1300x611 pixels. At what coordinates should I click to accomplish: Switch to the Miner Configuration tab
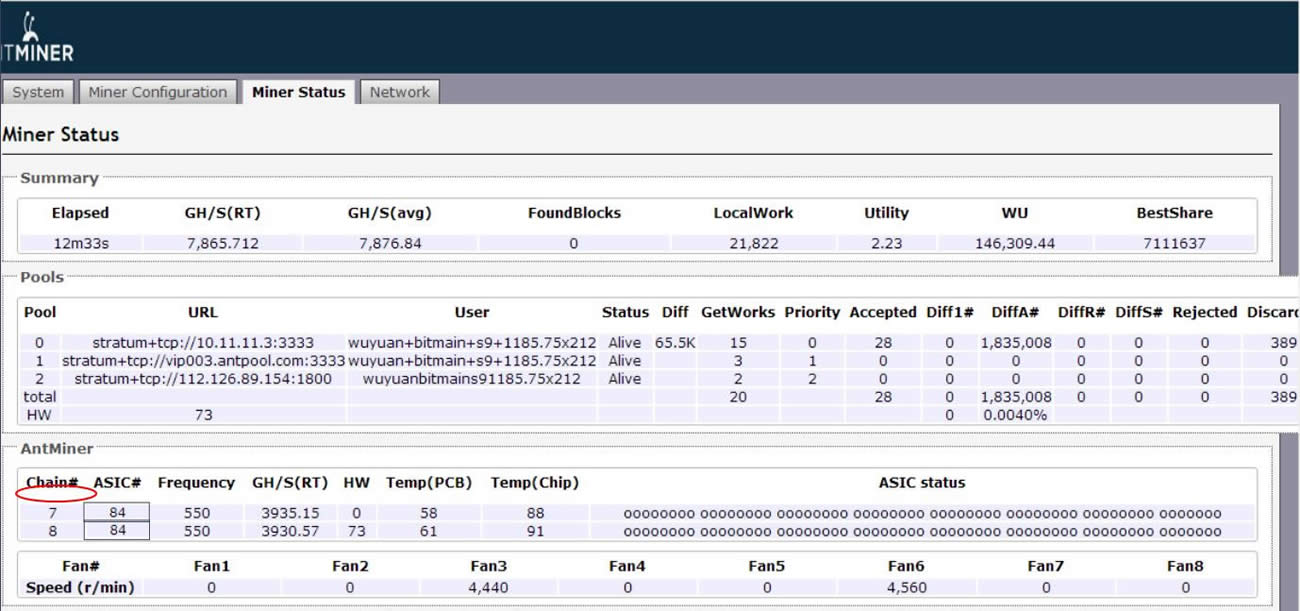click(158, 92)
